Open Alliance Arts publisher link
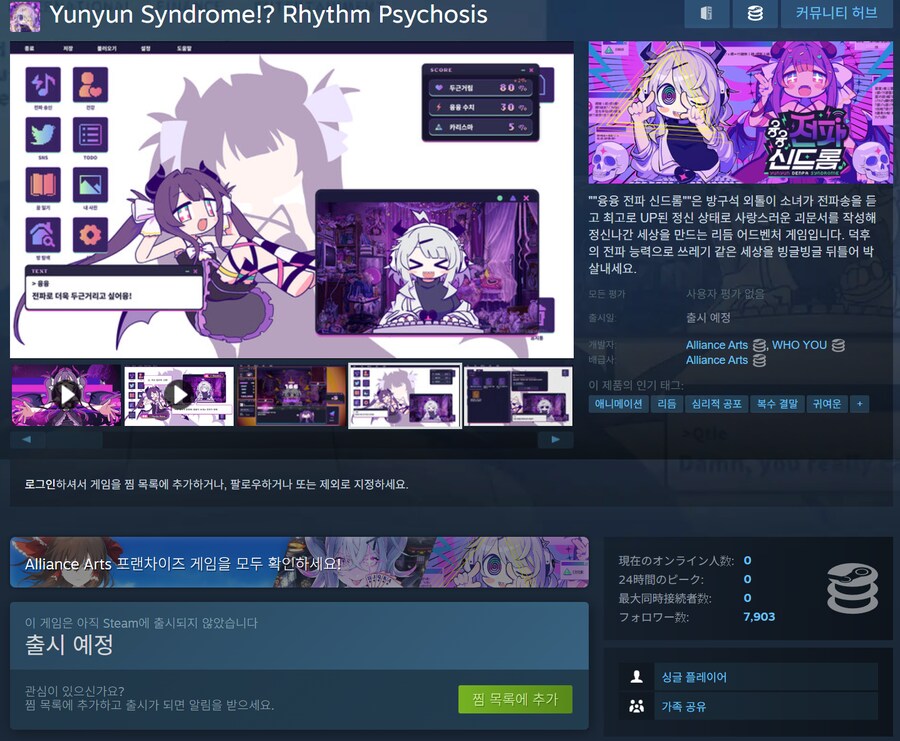 [x=716, y=360]
